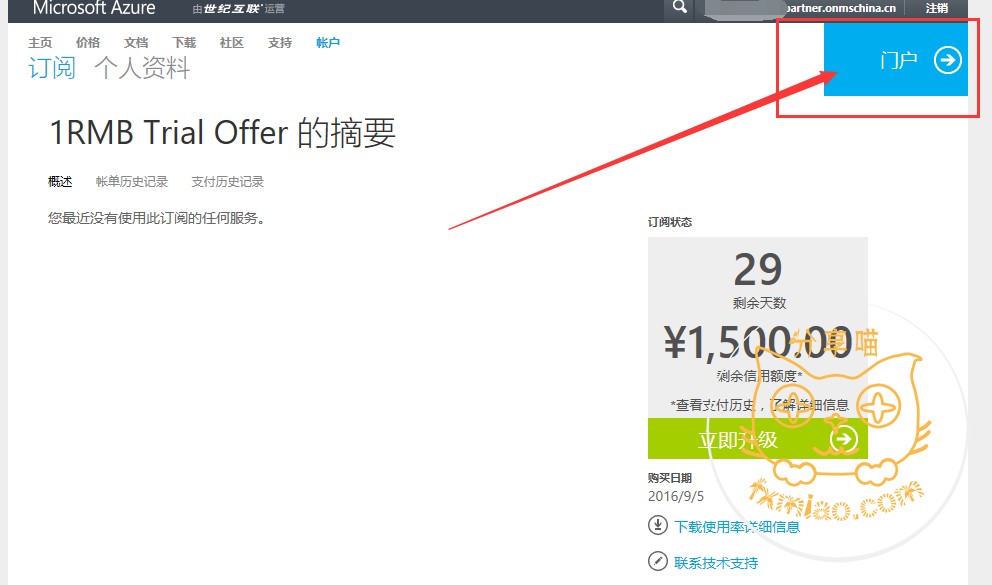Open 联系技术支持 link
The height and width of the screenshot is (585, 992).
(x=716, y=562)
